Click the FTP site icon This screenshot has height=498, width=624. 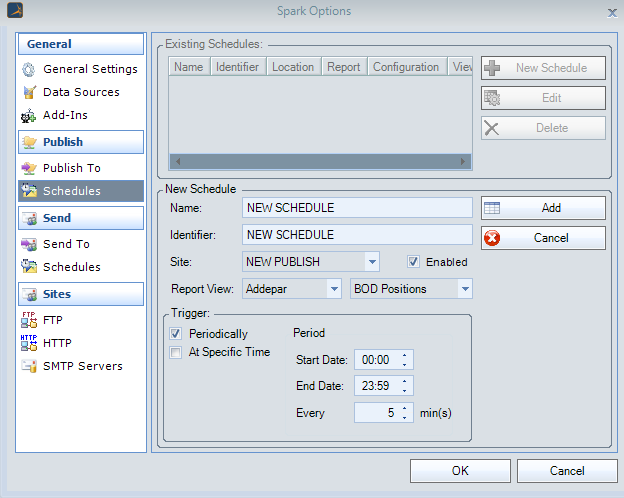click(29, 320)
